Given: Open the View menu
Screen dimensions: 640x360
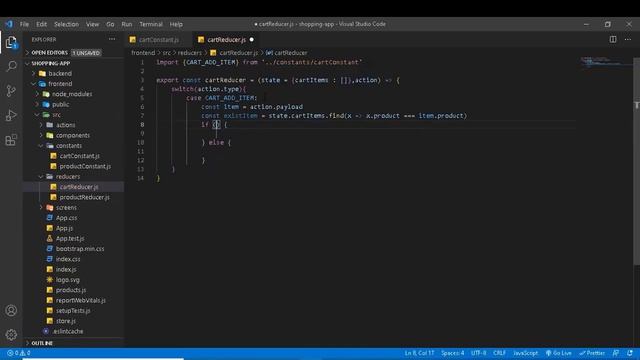Looking at the screenshot, I should pyautogui.click(x=92, y=24).
